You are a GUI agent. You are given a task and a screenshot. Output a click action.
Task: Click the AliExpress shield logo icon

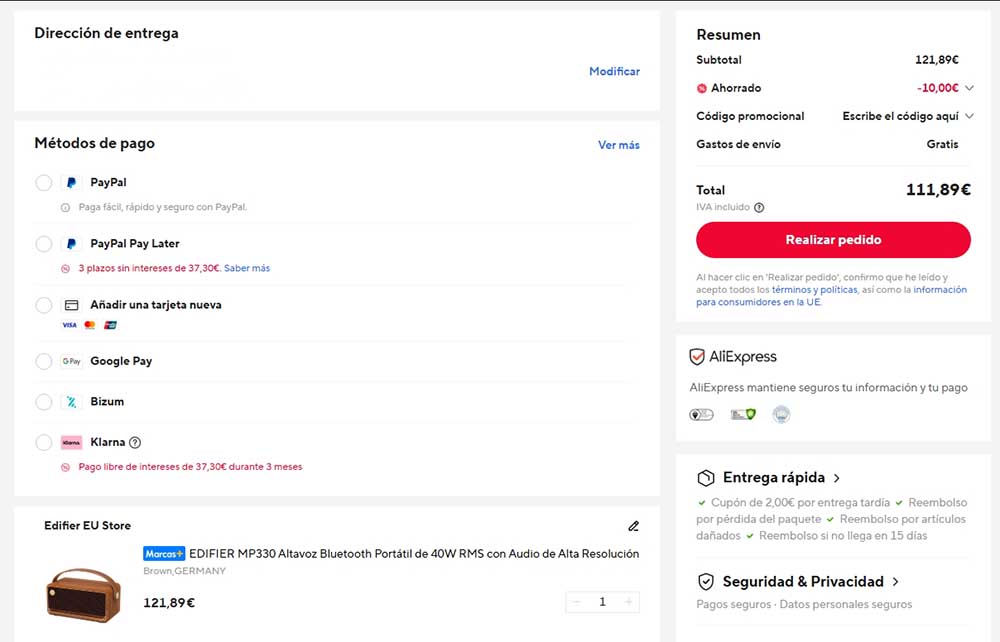pos(697,357)
